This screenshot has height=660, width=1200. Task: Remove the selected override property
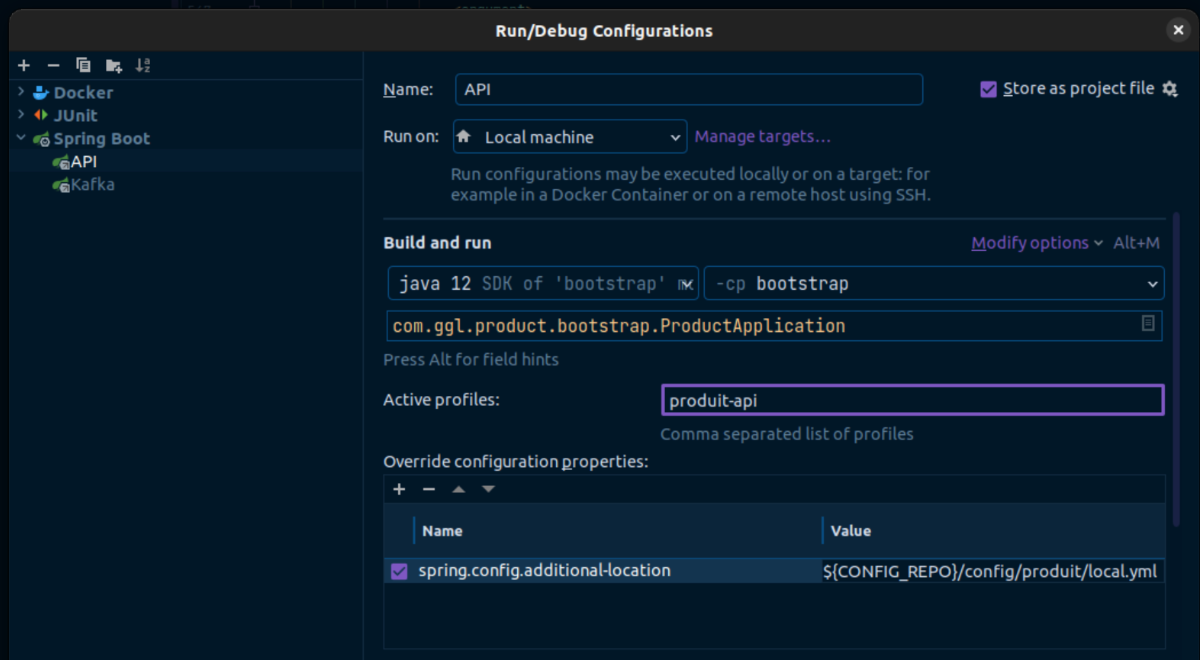(x=429, y=489)
